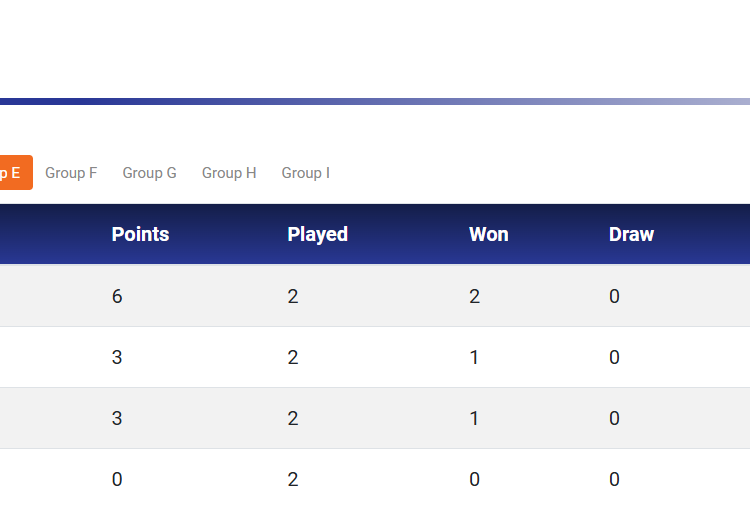Click the Draw value in third row

[614, 419]
